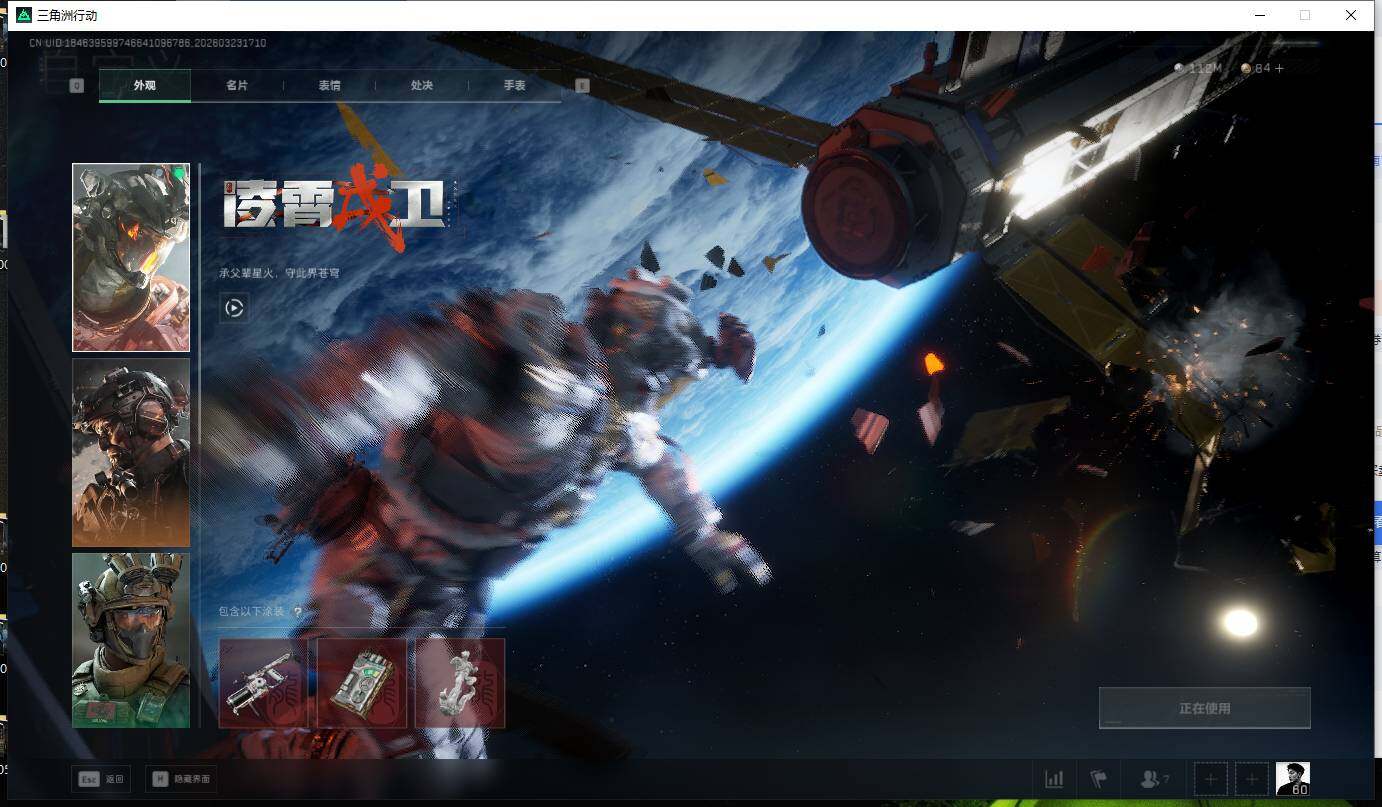Open the 包含以下涂装 help question mark
This screenshot has width=1382, height=807.
[297, 612]
